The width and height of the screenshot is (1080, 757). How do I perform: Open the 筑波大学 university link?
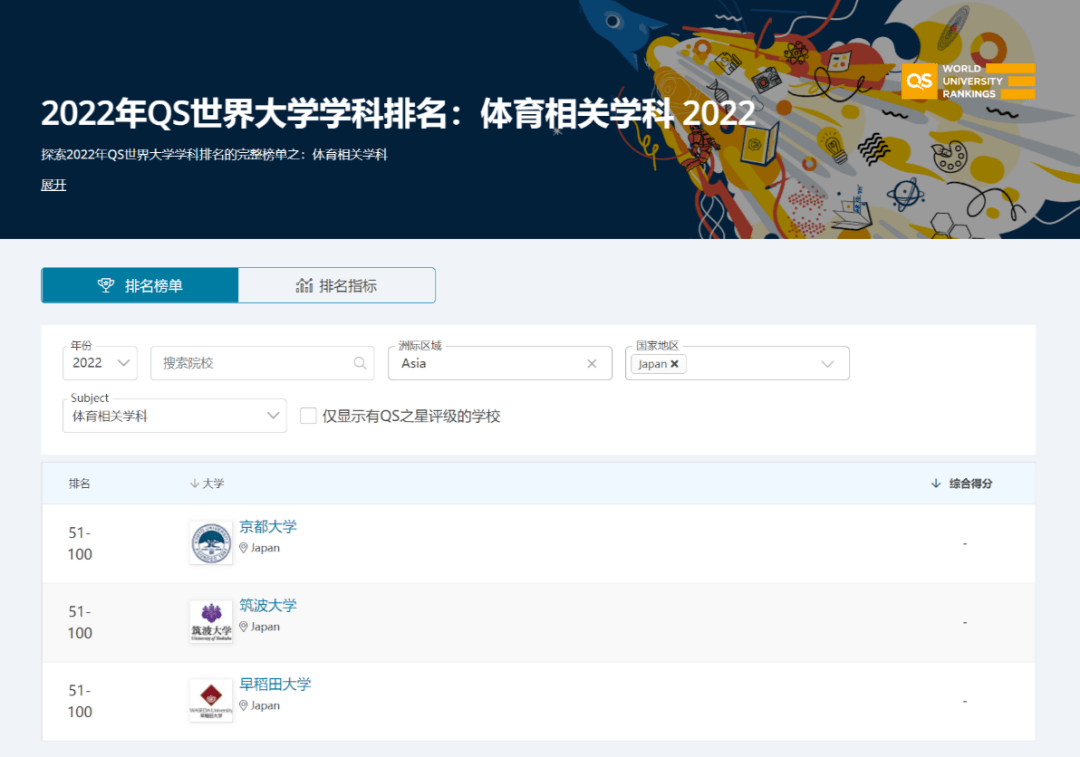tap(268, 605)
